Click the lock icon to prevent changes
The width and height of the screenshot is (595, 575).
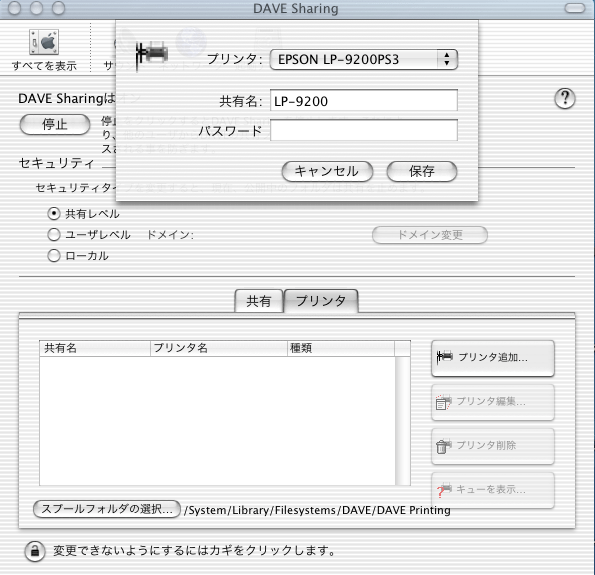(35, 551)
